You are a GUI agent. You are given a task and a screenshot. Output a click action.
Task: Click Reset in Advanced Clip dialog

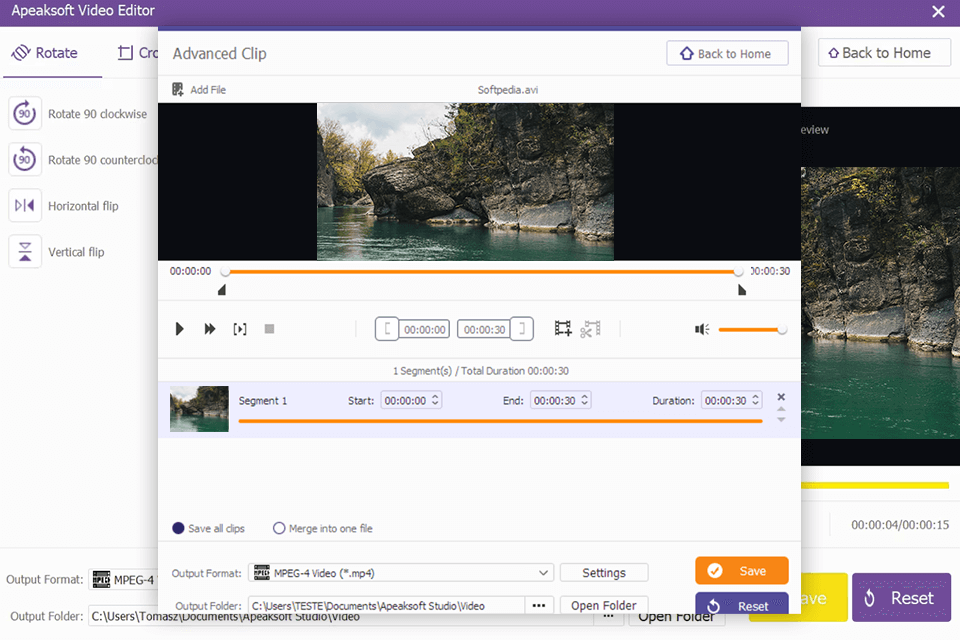pyautogui.click(x=741, y=603)
